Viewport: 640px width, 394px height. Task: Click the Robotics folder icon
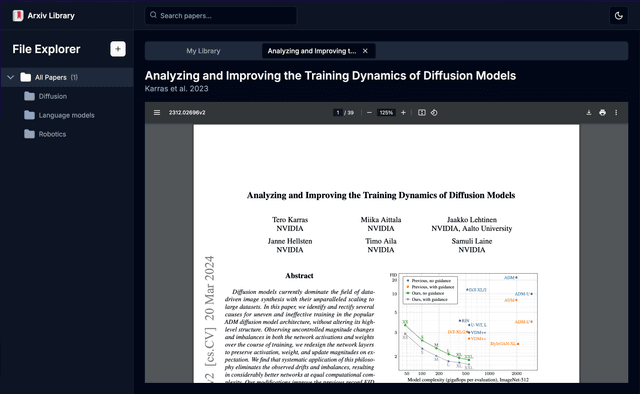29,134
